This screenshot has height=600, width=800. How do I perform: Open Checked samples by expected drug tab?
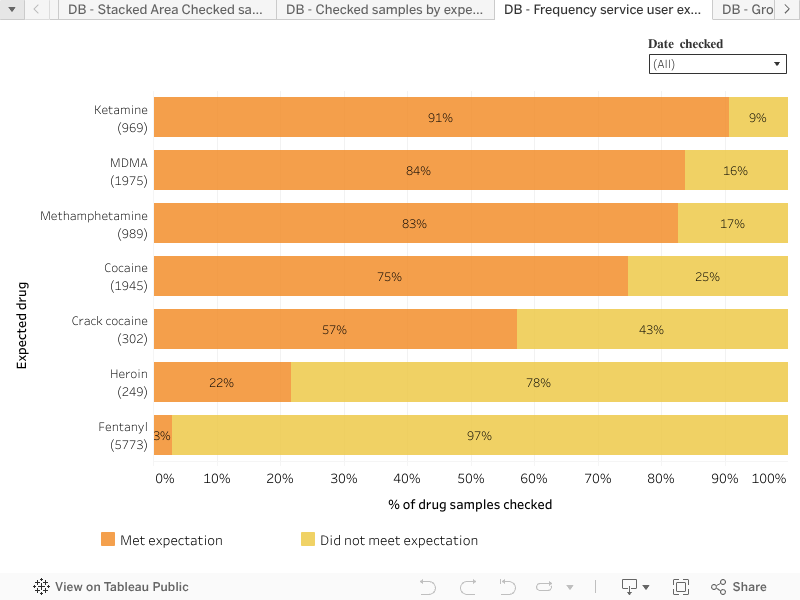point(384,10)
